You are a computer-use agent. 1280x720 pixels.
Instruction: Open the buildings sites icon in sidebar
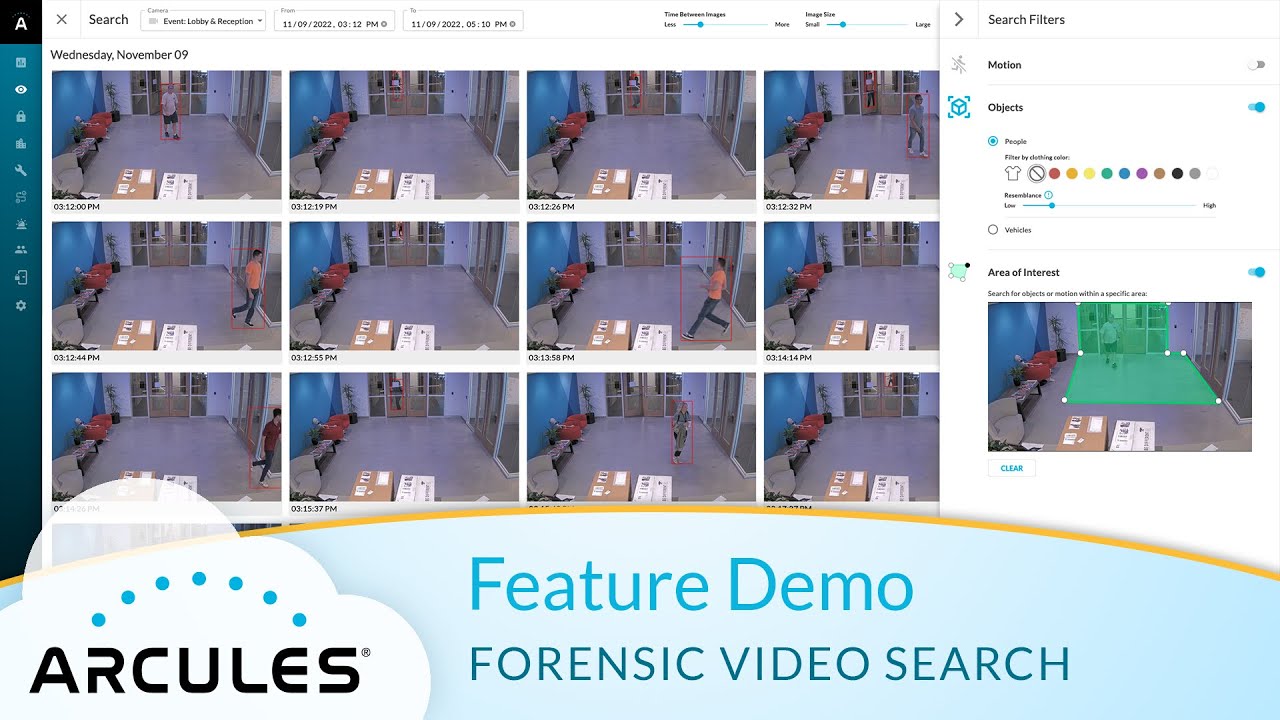[21, 143]
